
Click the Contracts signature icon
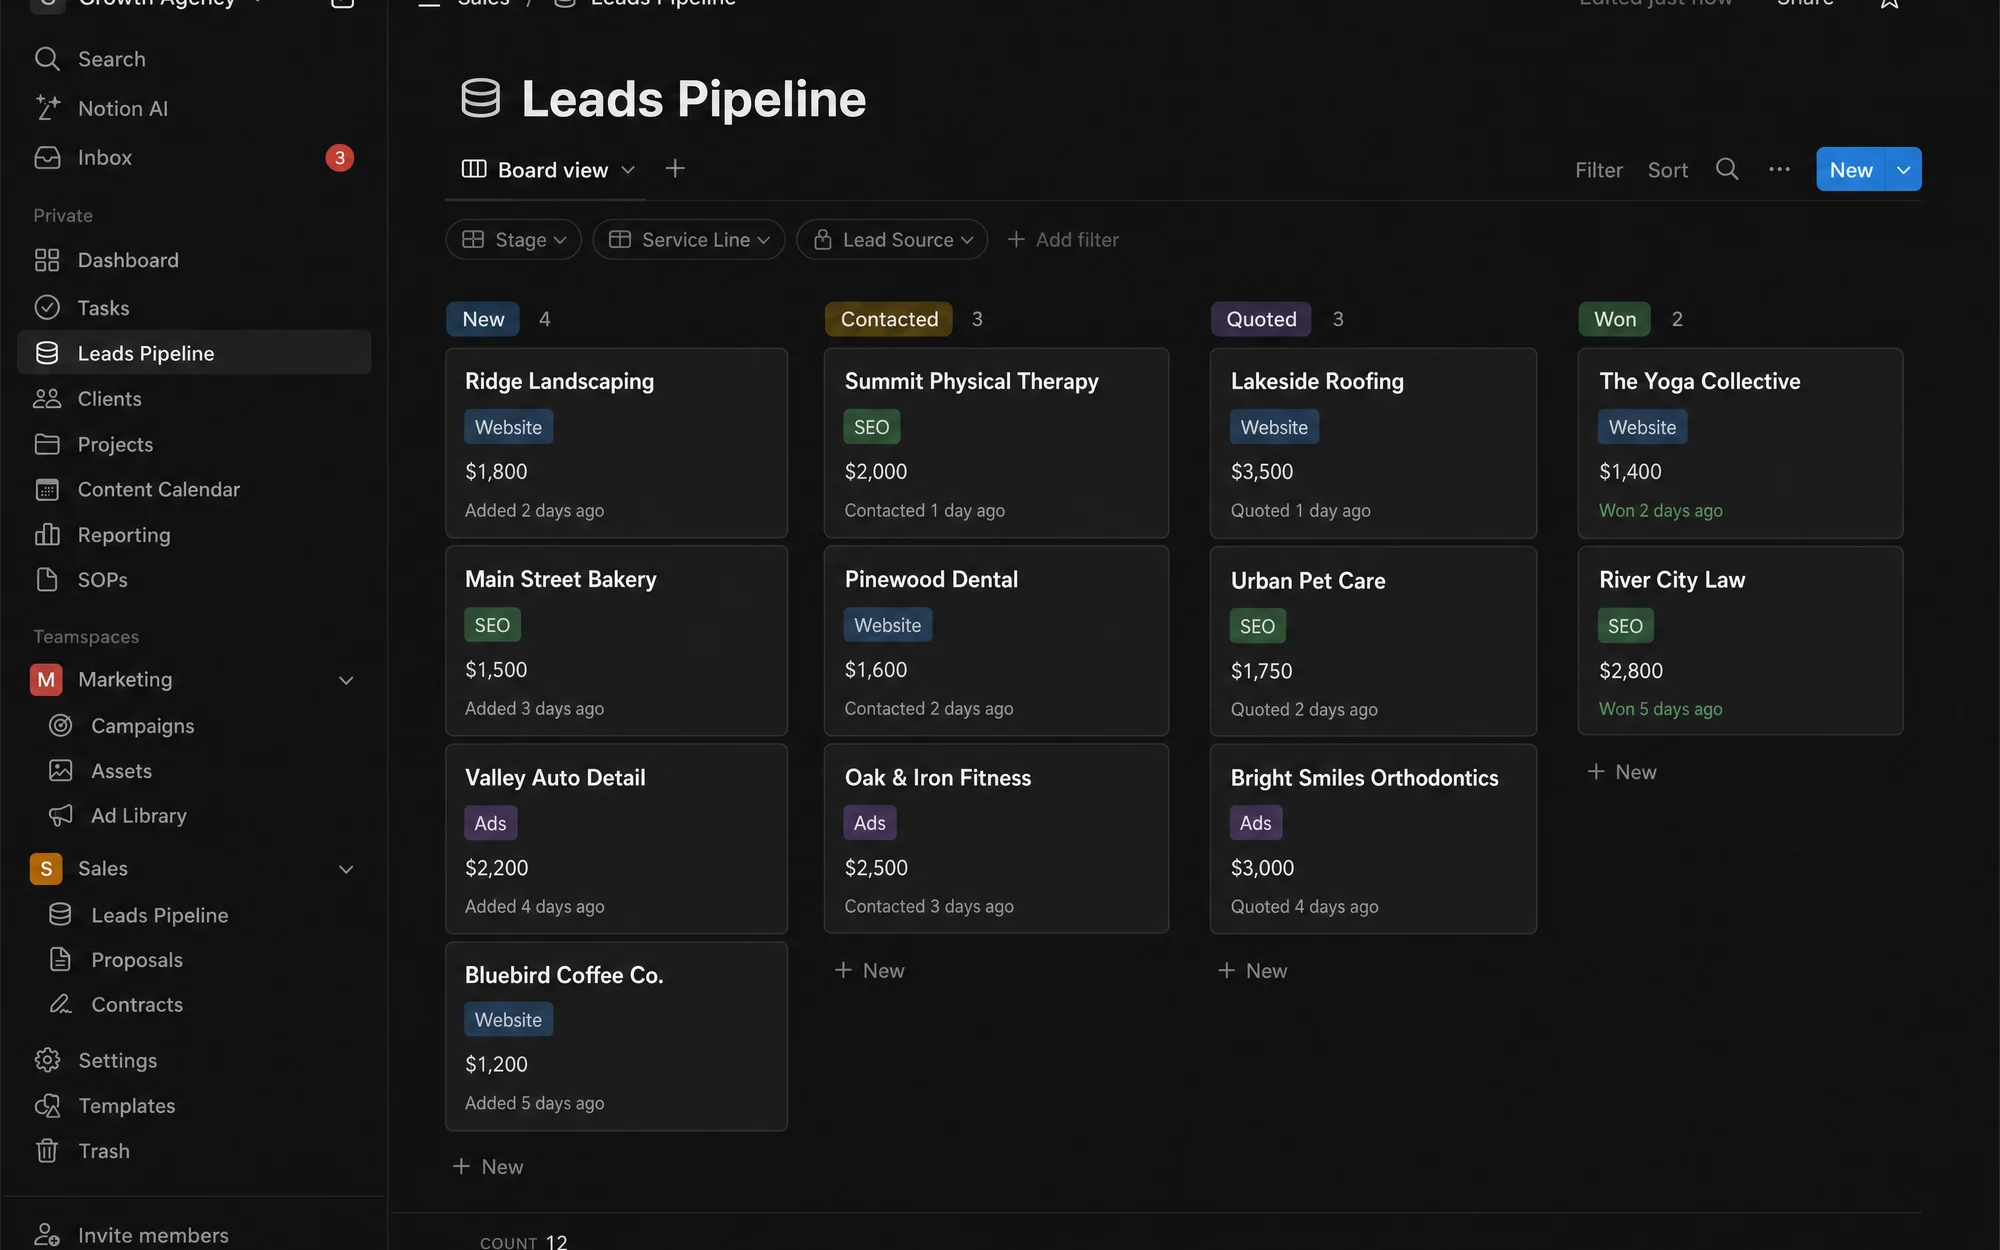click(61, 1004)
